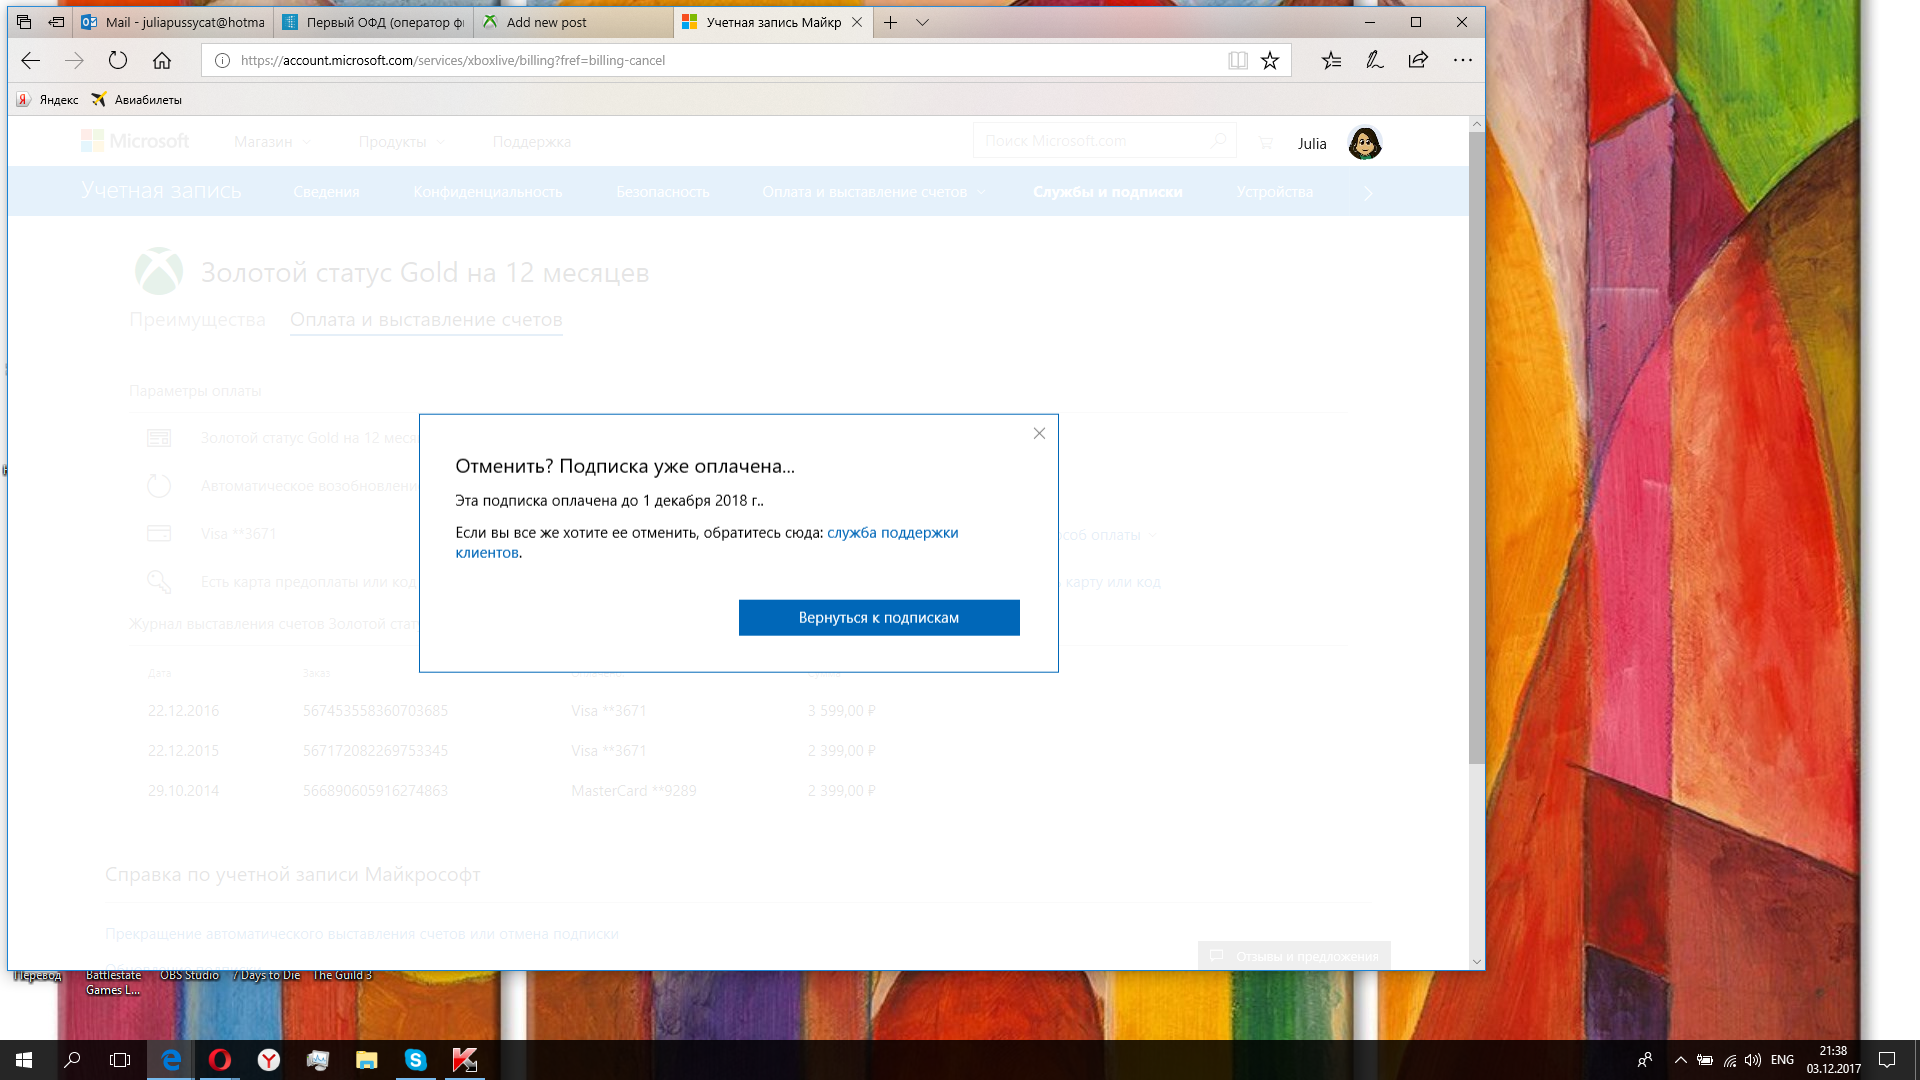Image resolution: width=1920 pixels, height=1080 pixels.
Task: Open Skype from the taskbar
Action: 416,1060
